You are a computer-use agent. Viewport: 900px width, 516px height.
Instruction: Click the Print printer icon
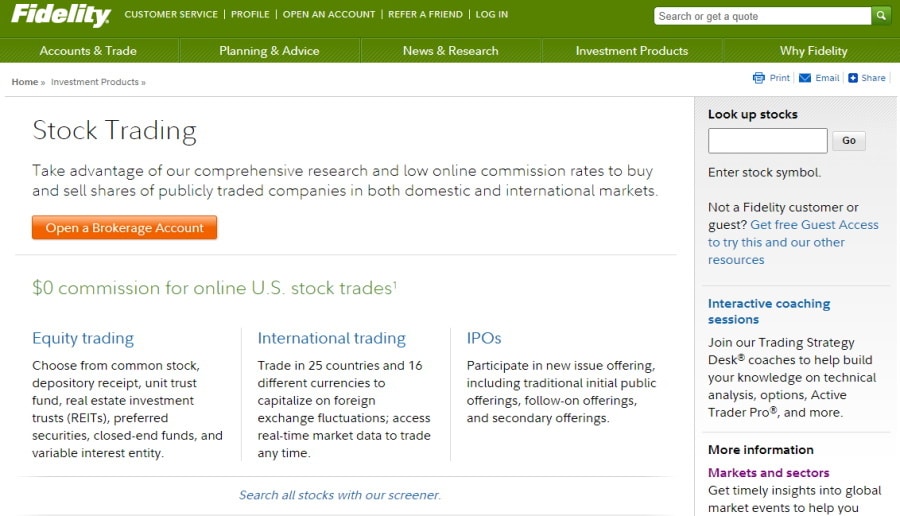pos(759,78)
